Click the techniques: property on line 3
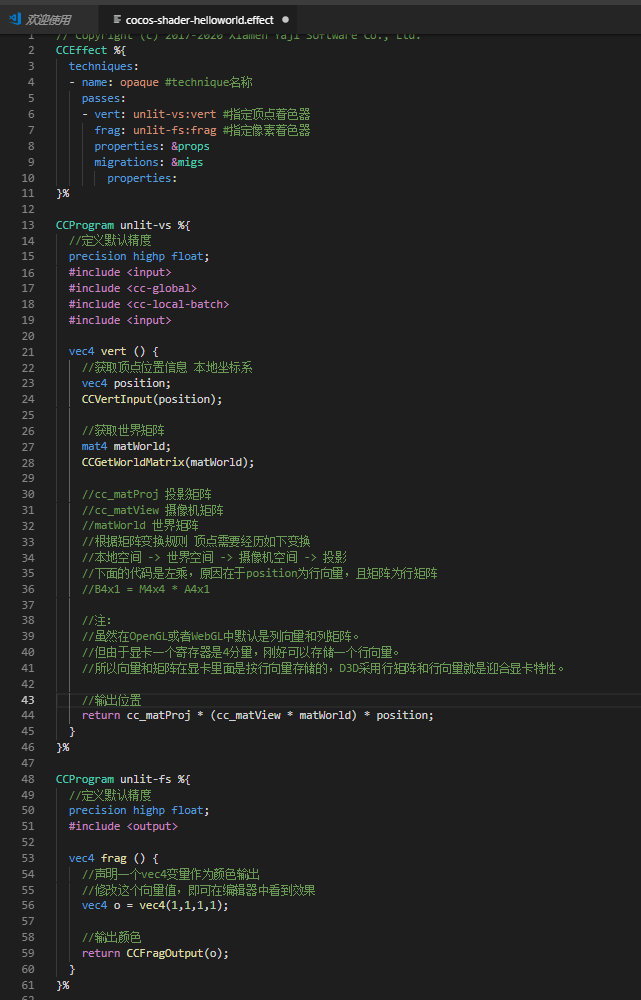Screen dimensions: 641x1000 103,66
